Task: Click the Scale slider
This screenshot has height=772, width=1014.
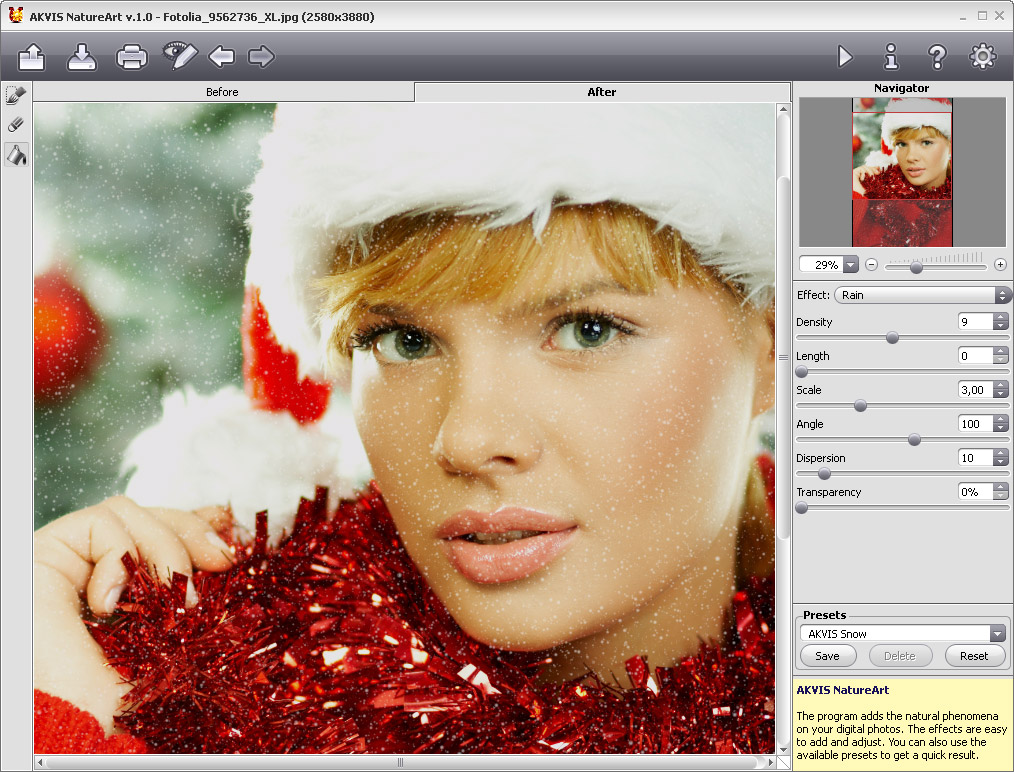Action: pos(902,405)
